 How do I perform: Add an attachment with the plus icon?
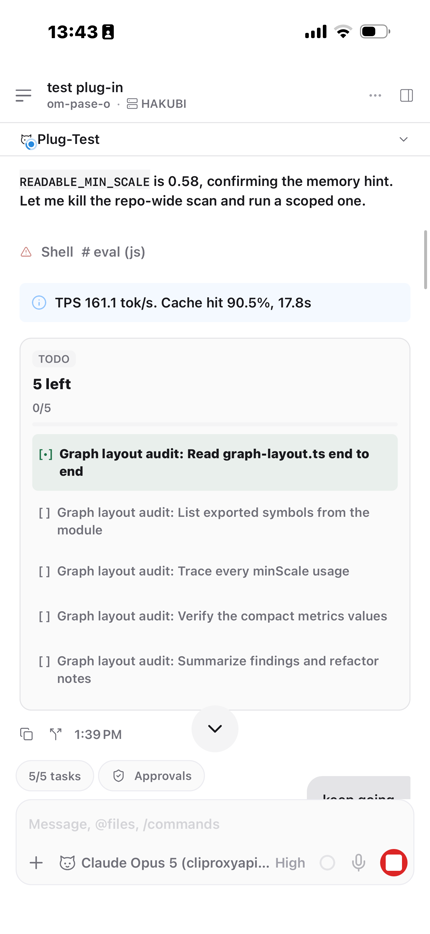pos(36,863)
